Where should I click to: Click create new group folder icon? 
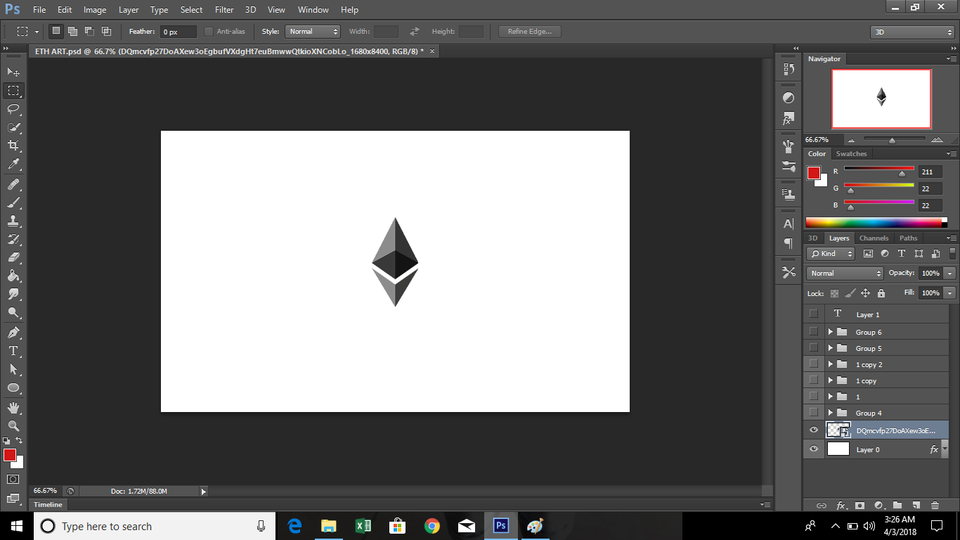897,505
